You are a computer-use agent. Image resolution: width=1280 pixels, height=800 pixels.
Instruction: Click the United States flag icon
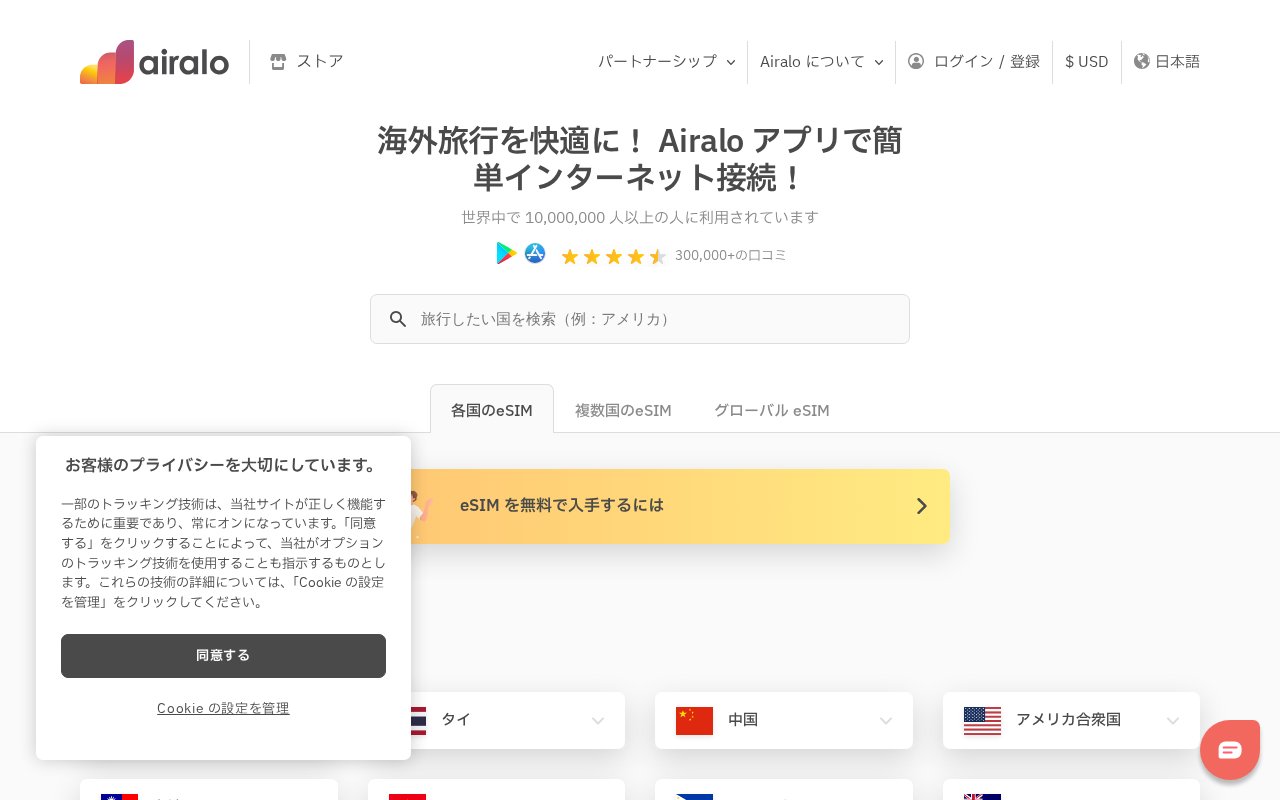(982, 720)
